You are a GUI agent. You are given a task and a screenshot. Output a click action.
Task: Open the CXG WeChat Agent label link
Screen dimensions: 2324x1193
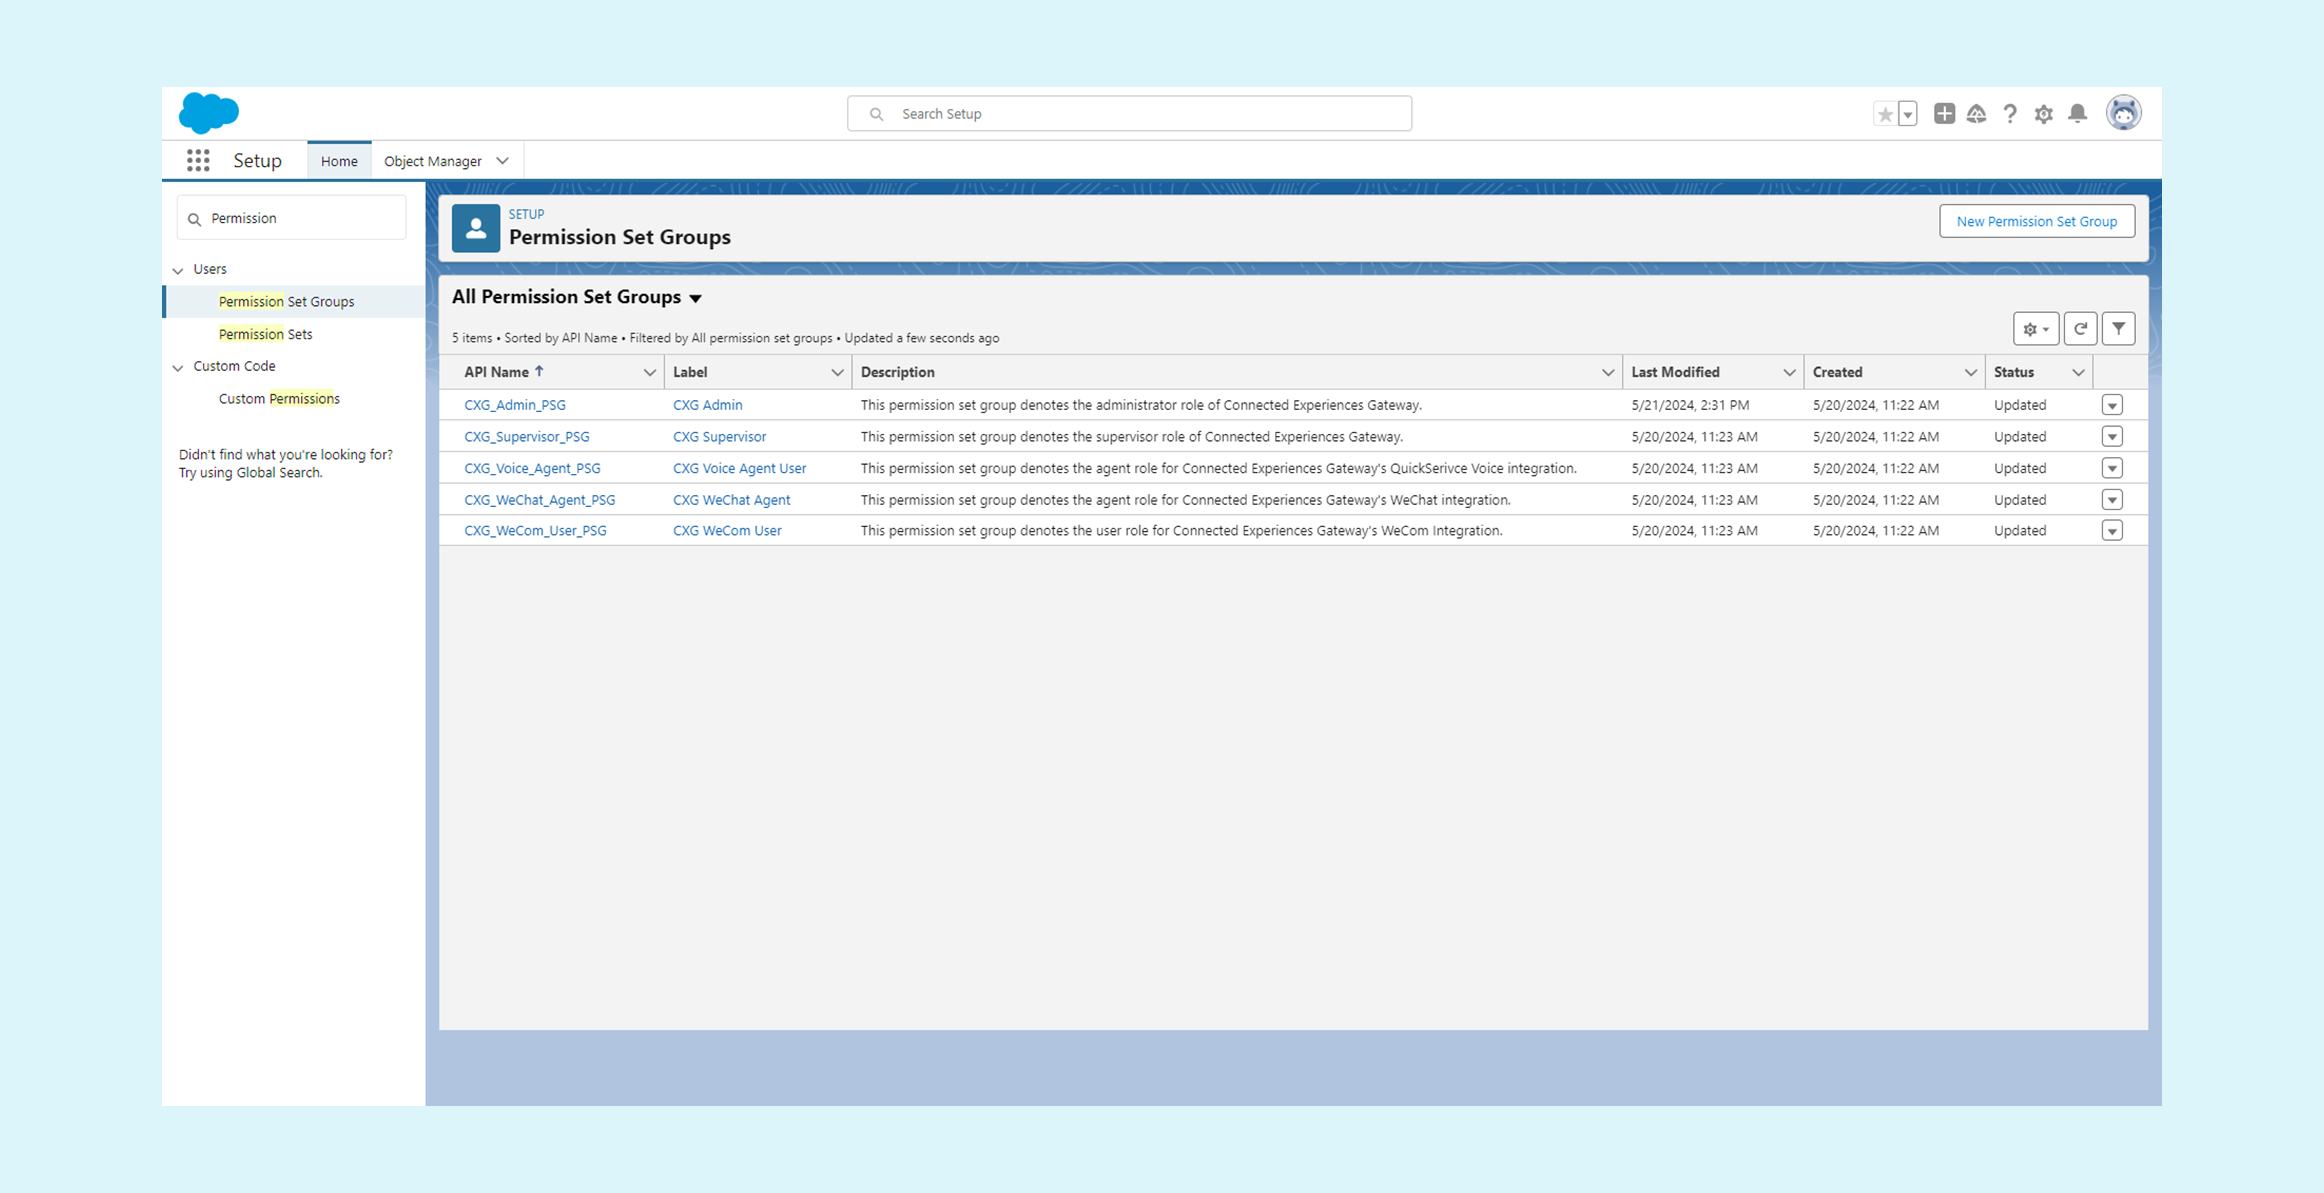pos(731,500)
